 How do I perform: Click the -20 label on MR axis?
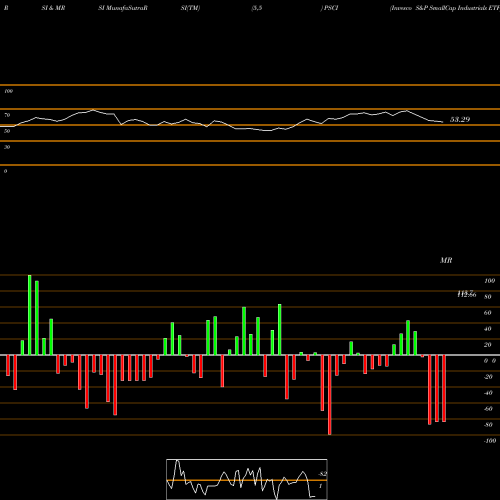[488, 377]
